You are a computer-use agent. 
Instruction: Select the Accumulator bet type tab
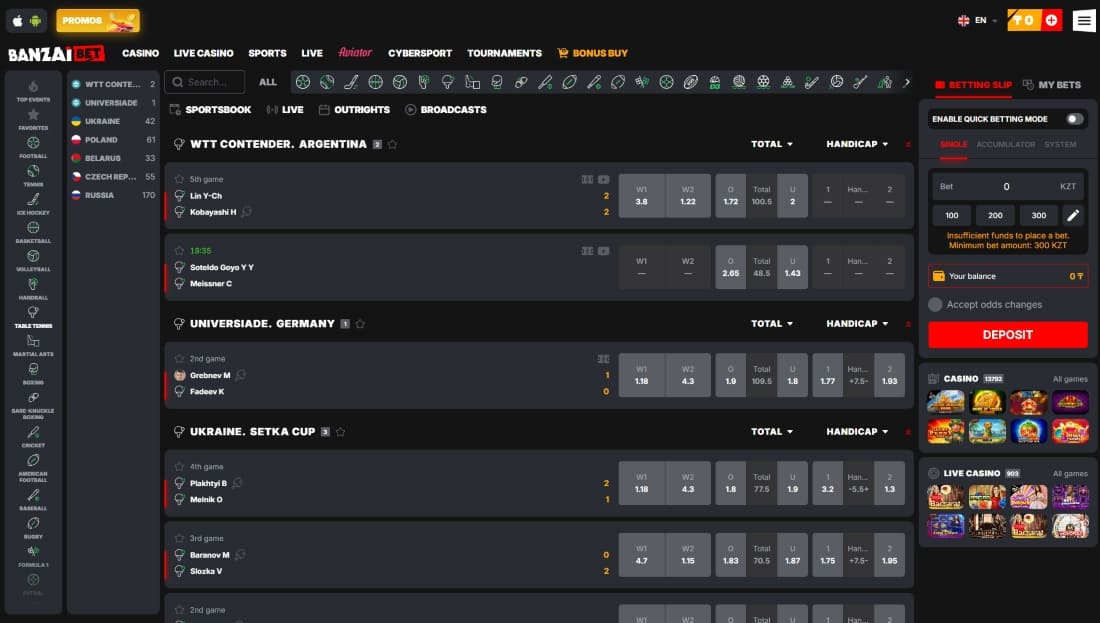(x=1005, y=145)
